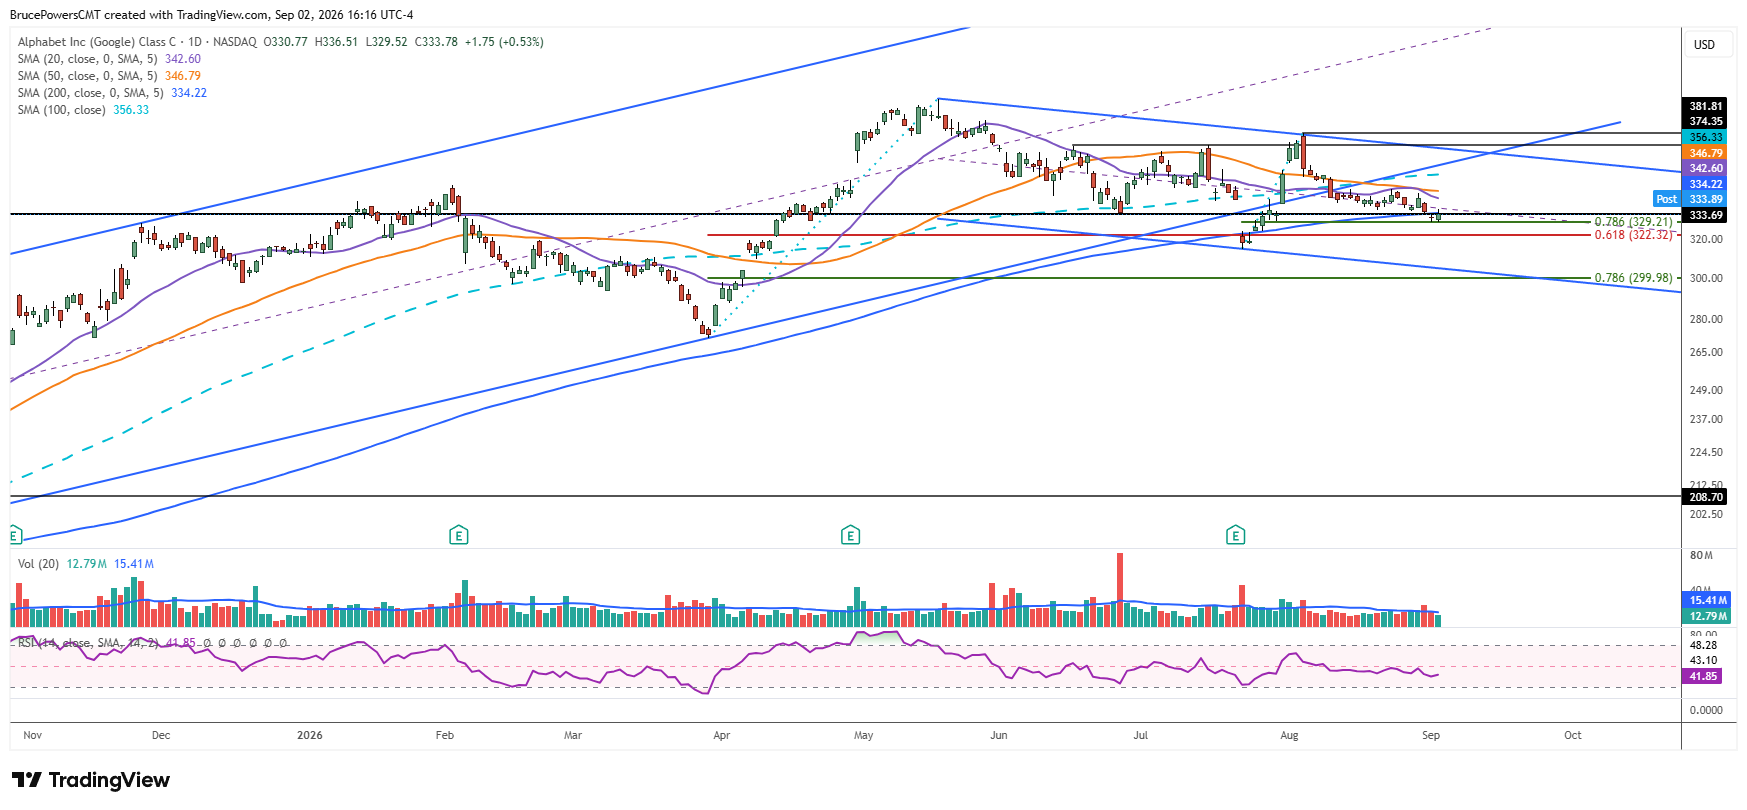Click the Sep label on the time axis
This screenshot has height=810, width=1747.
tap(1431, 735)
